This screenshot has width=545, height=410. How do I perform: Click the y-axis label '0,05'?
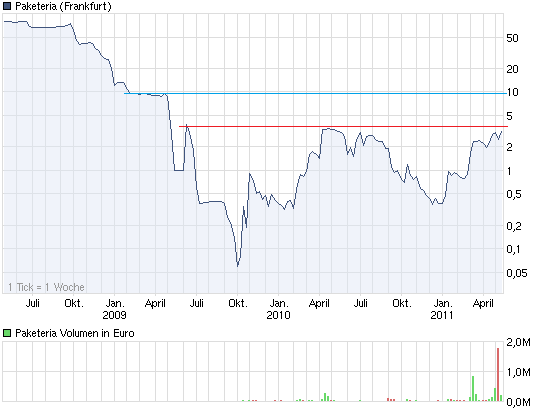click(516, 273)
